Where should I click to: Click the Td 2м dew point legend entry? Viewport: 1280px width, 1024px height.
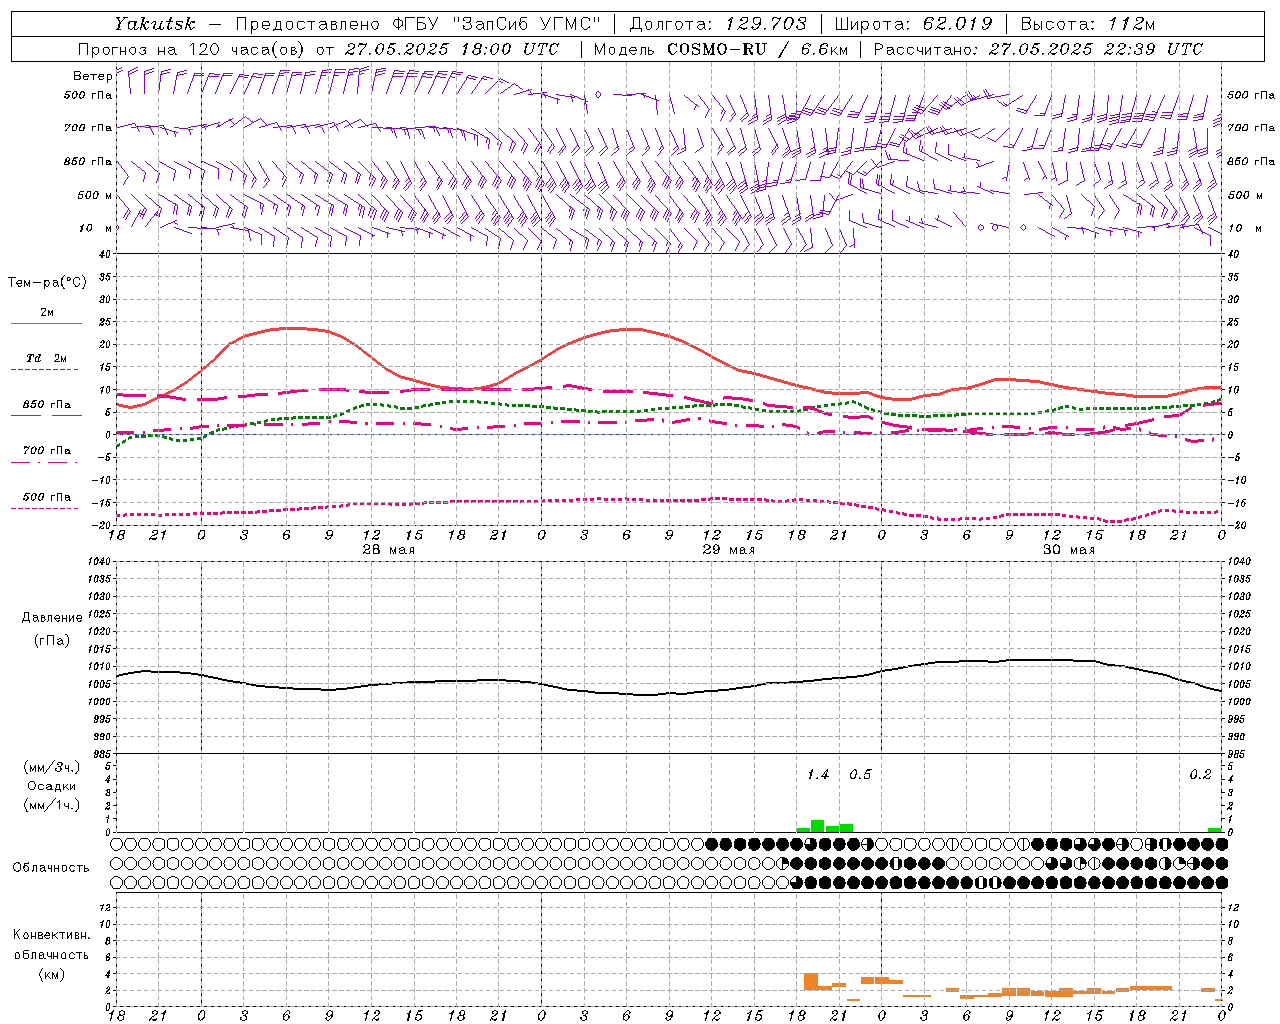[47, 358]
